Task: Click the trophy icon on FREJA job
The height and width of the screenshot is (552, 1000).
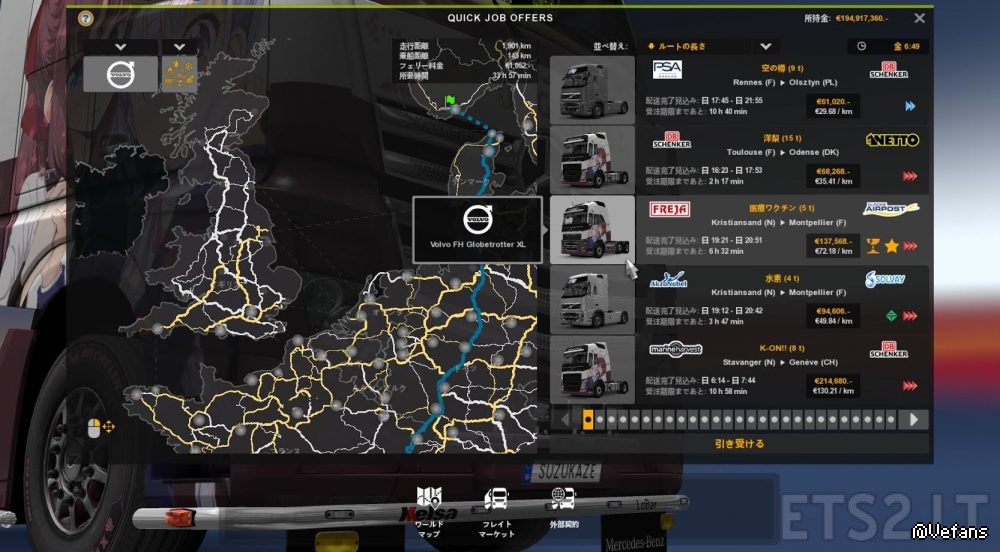Action: 873,245
